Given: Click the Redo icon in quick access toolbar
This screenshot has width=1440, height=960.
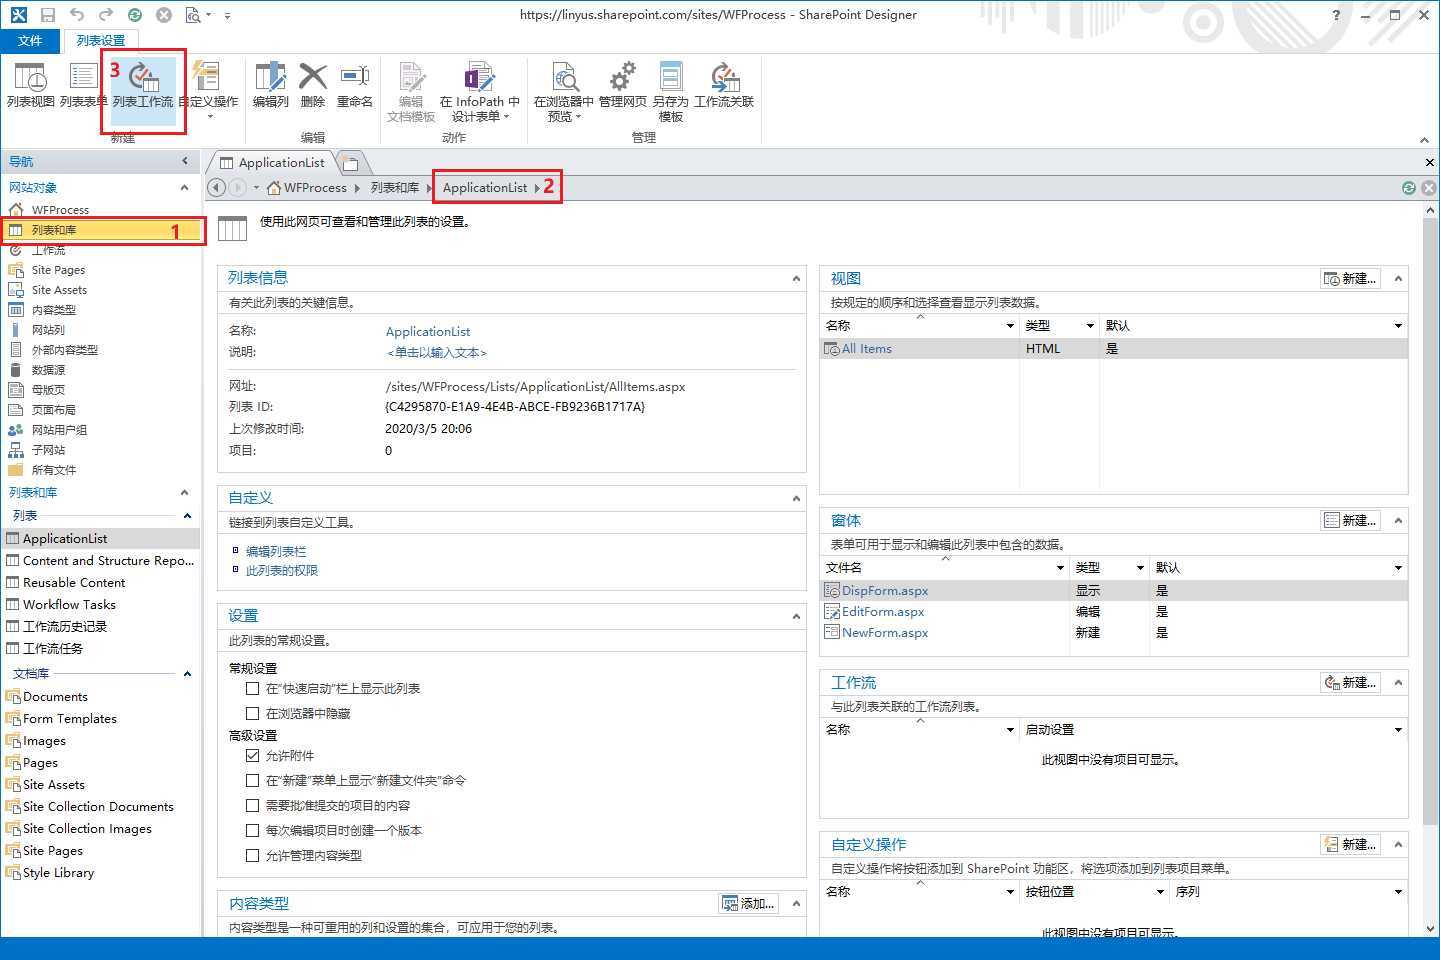Looking at the screenshot, I should (x=106, y=15).
